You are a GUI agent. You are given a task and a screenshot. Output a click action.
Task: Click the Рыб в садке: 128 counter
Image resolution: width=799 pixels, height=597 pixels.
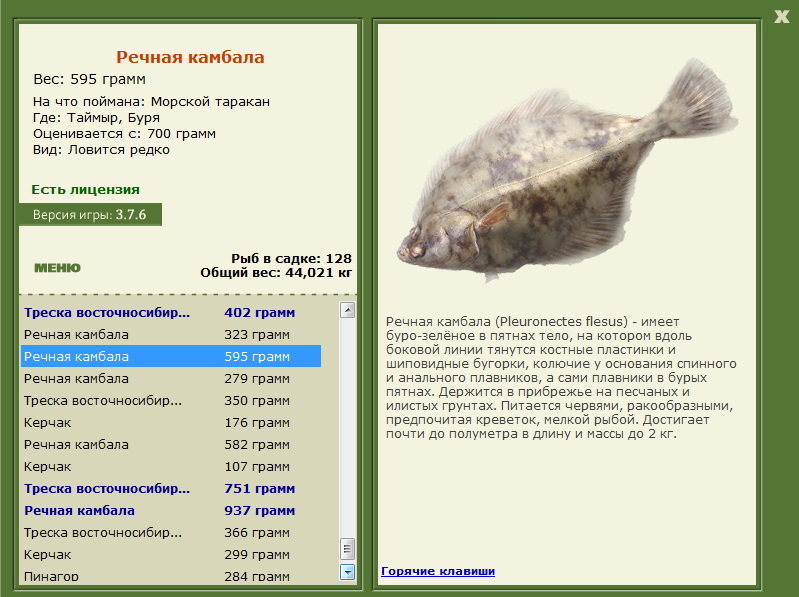(x=291, y=258)
